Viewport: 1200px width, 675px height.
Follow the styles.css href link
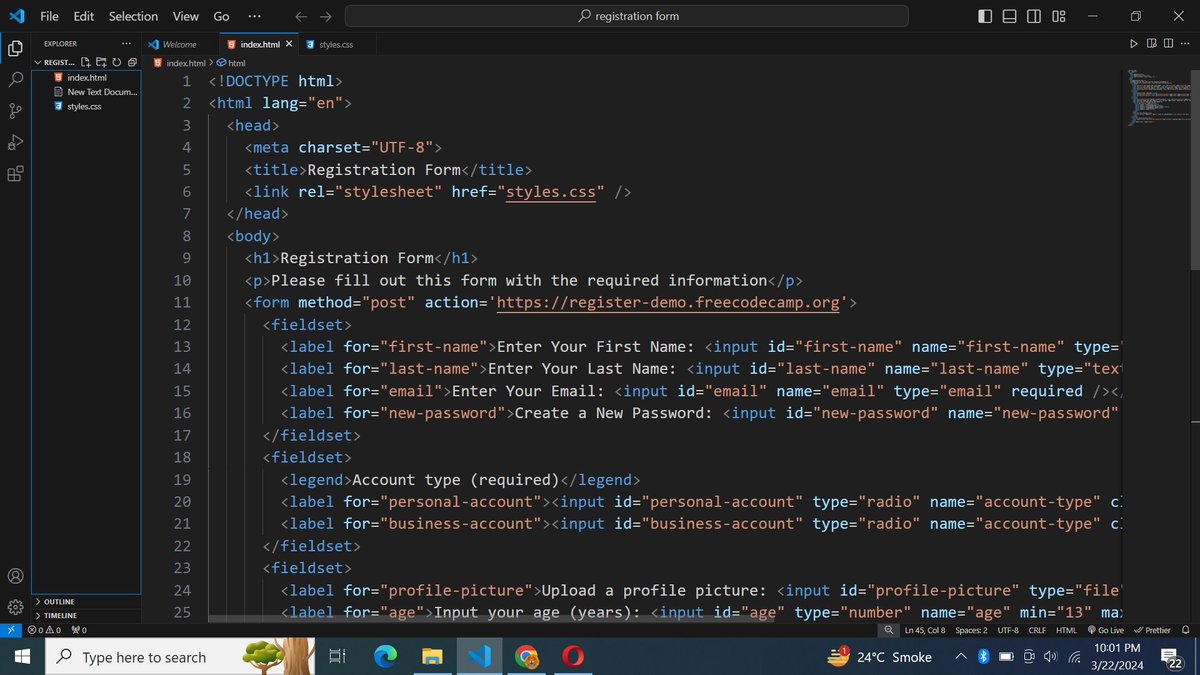[x=550, y=191]
